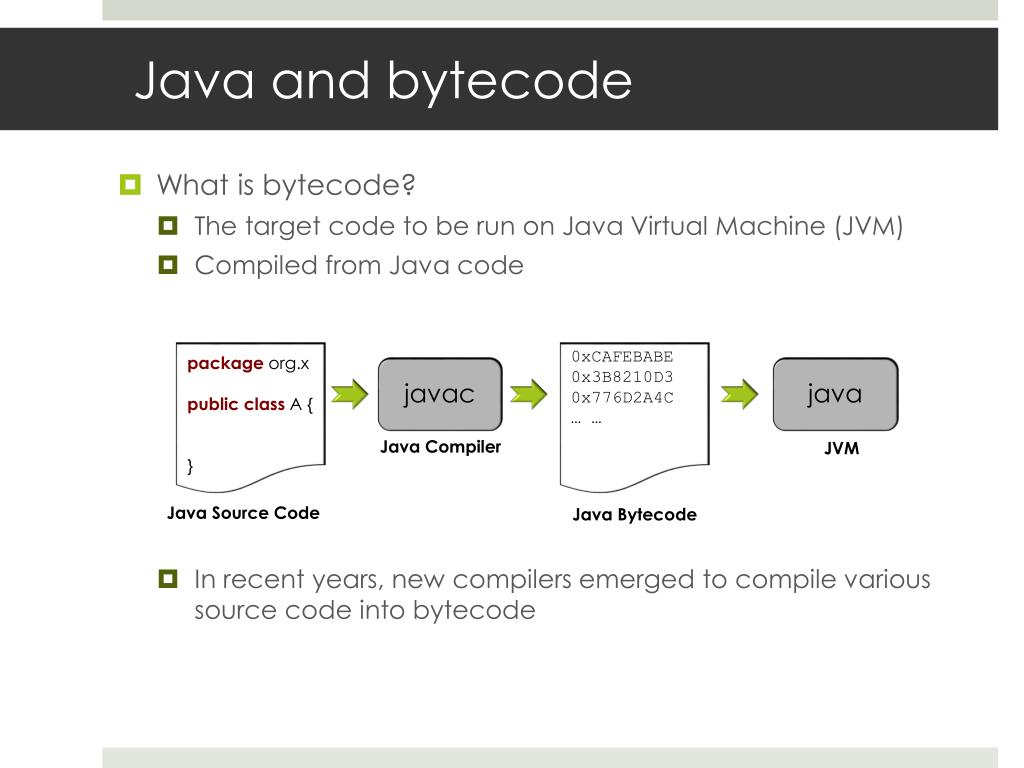This screenshot has height=768, width=1024.
Task: Click the green arrow pointing to java box
Action: tap(739, 394)
